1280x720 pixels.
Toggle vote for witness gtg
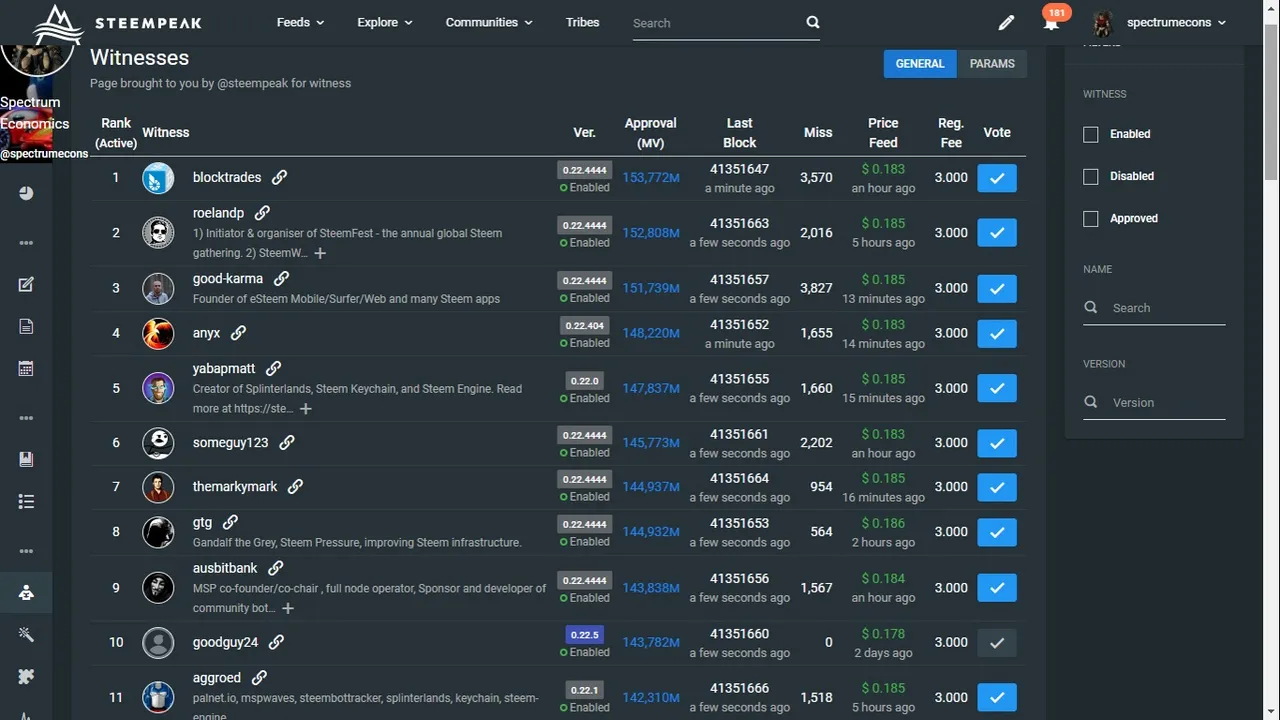pos(997,532)
